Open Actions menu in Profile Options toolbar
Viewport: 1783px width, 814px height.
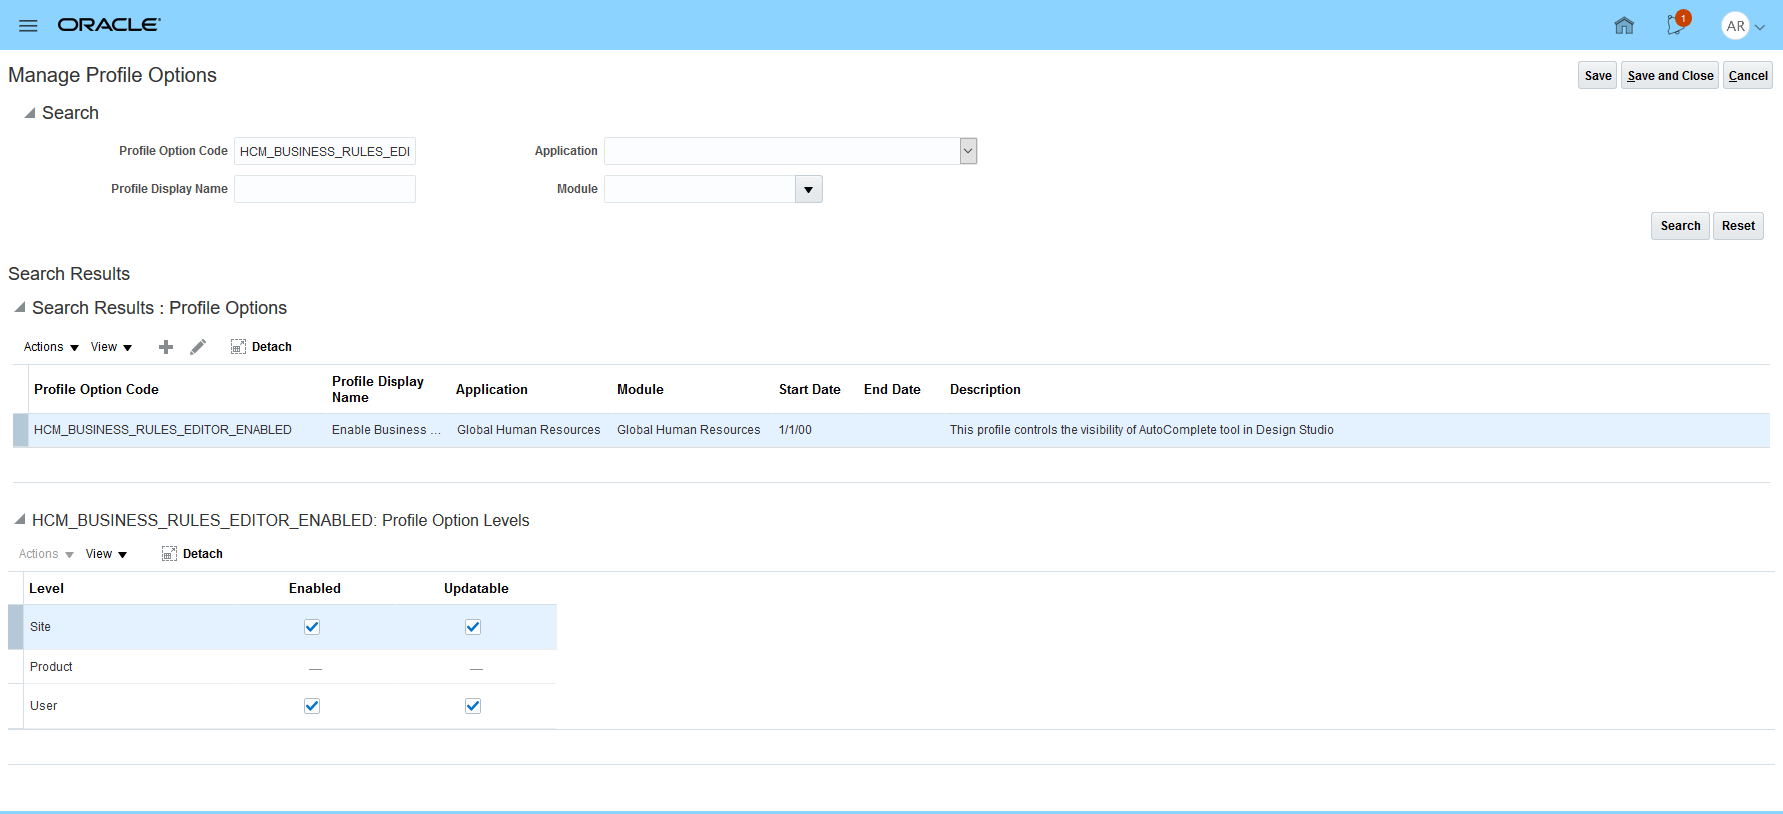pyautogui.click(x=51, y=347)
